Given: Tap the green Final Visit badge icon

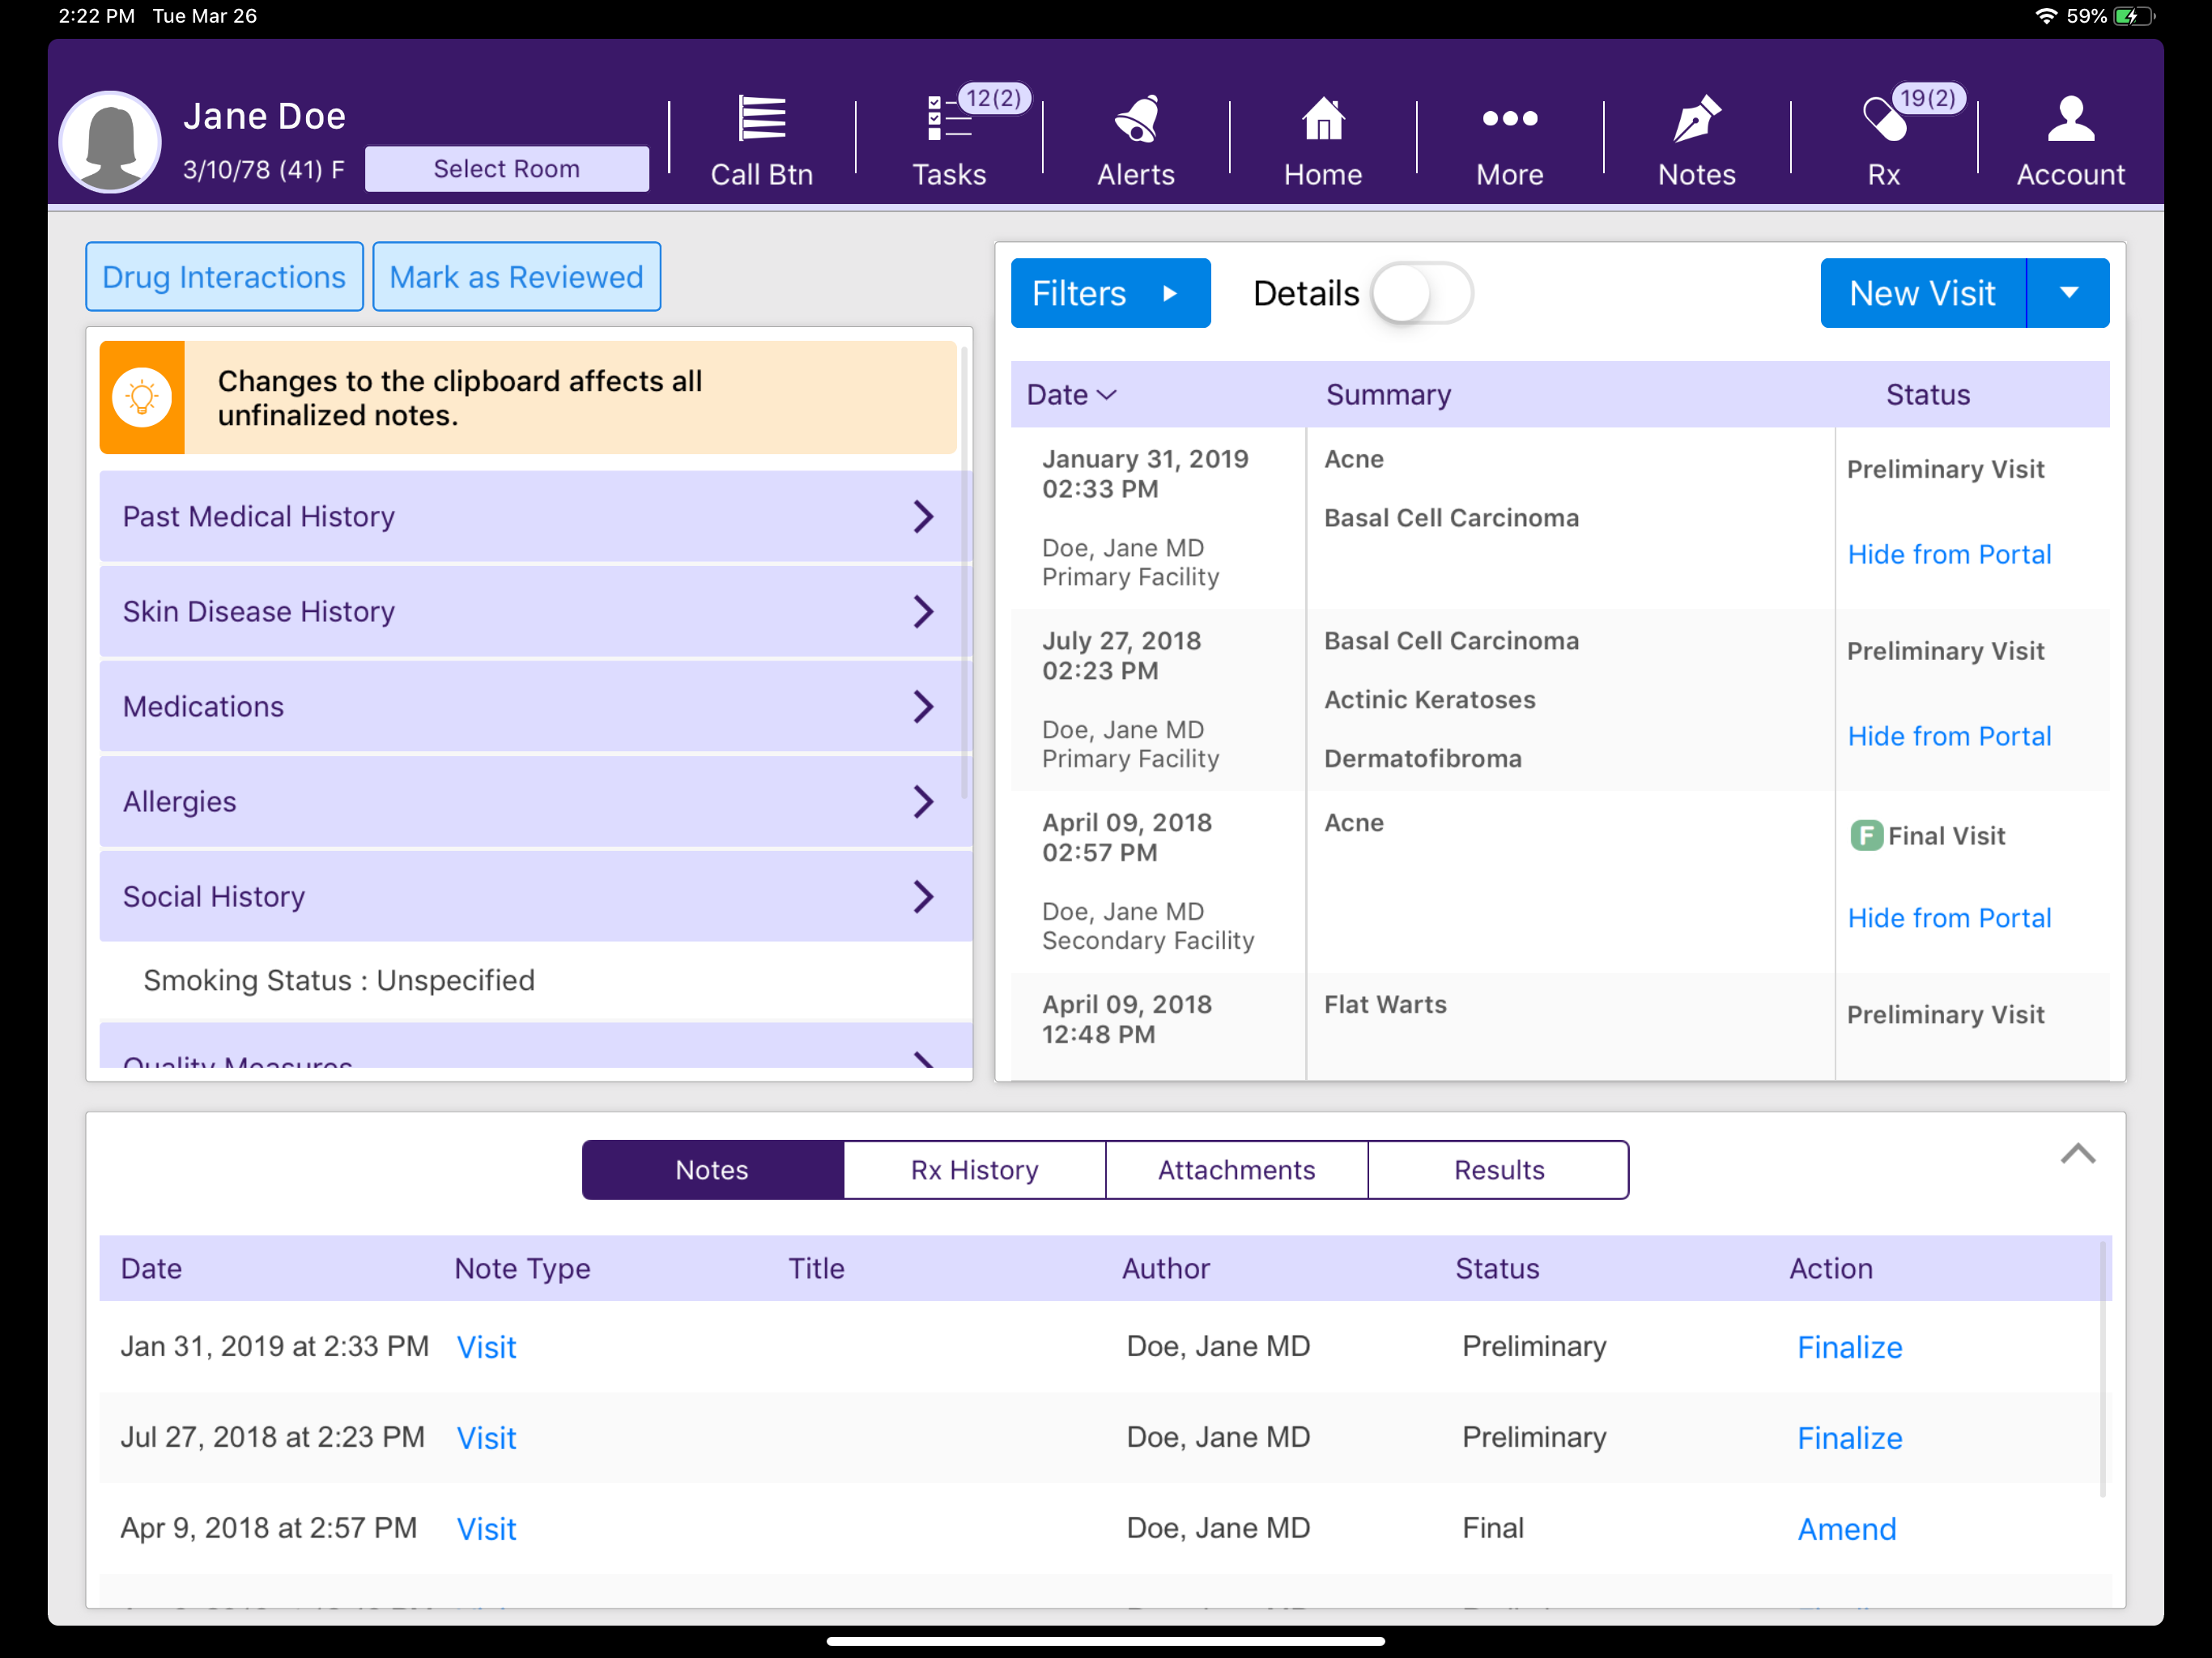Looking at the screenshot, I should click(x=1866, y=836).
